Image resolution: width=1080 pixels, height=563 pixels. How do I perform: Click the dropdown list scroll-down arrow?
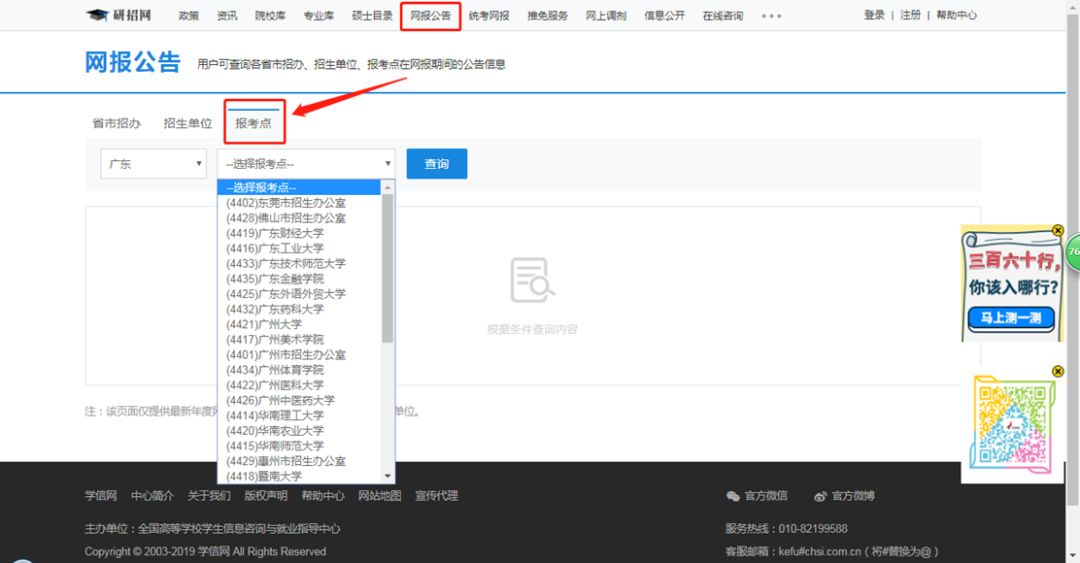[388, 476]
